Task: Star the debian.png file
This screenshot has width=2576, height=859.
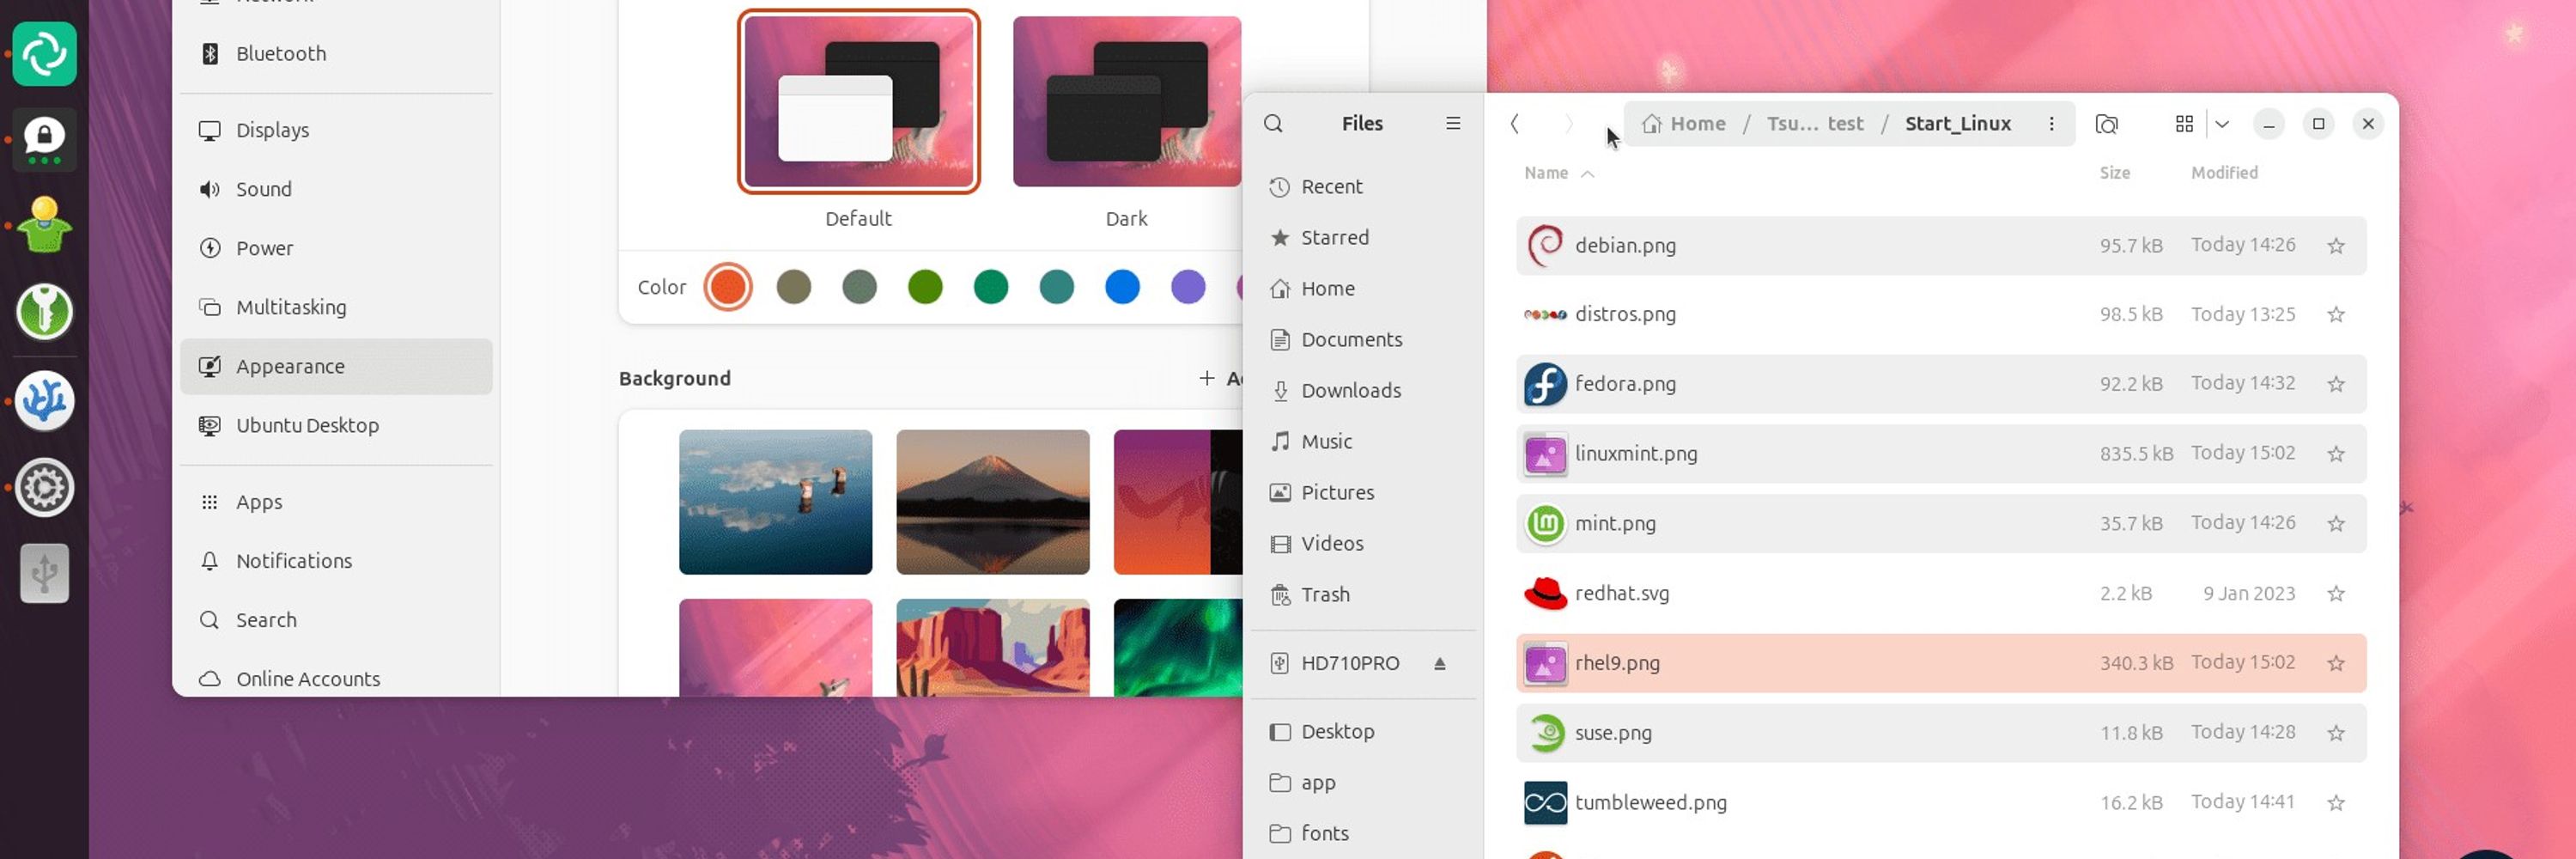Action: point(2336,246)
